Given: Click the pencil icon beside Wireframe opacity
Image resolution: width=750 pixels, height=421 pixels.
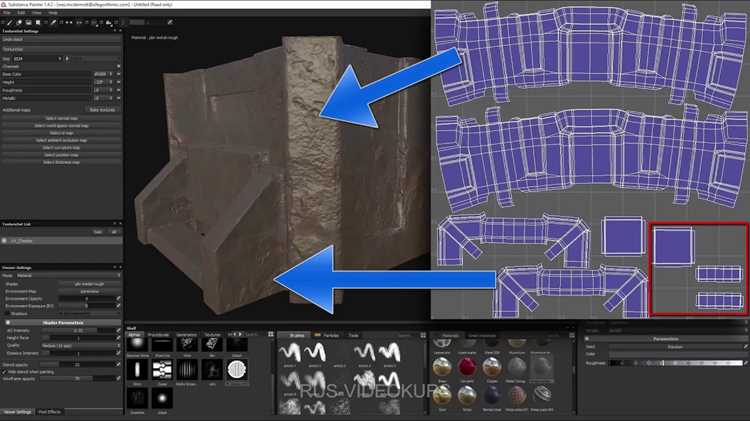Looking at the screenshot, I should (x=118, y=378).
